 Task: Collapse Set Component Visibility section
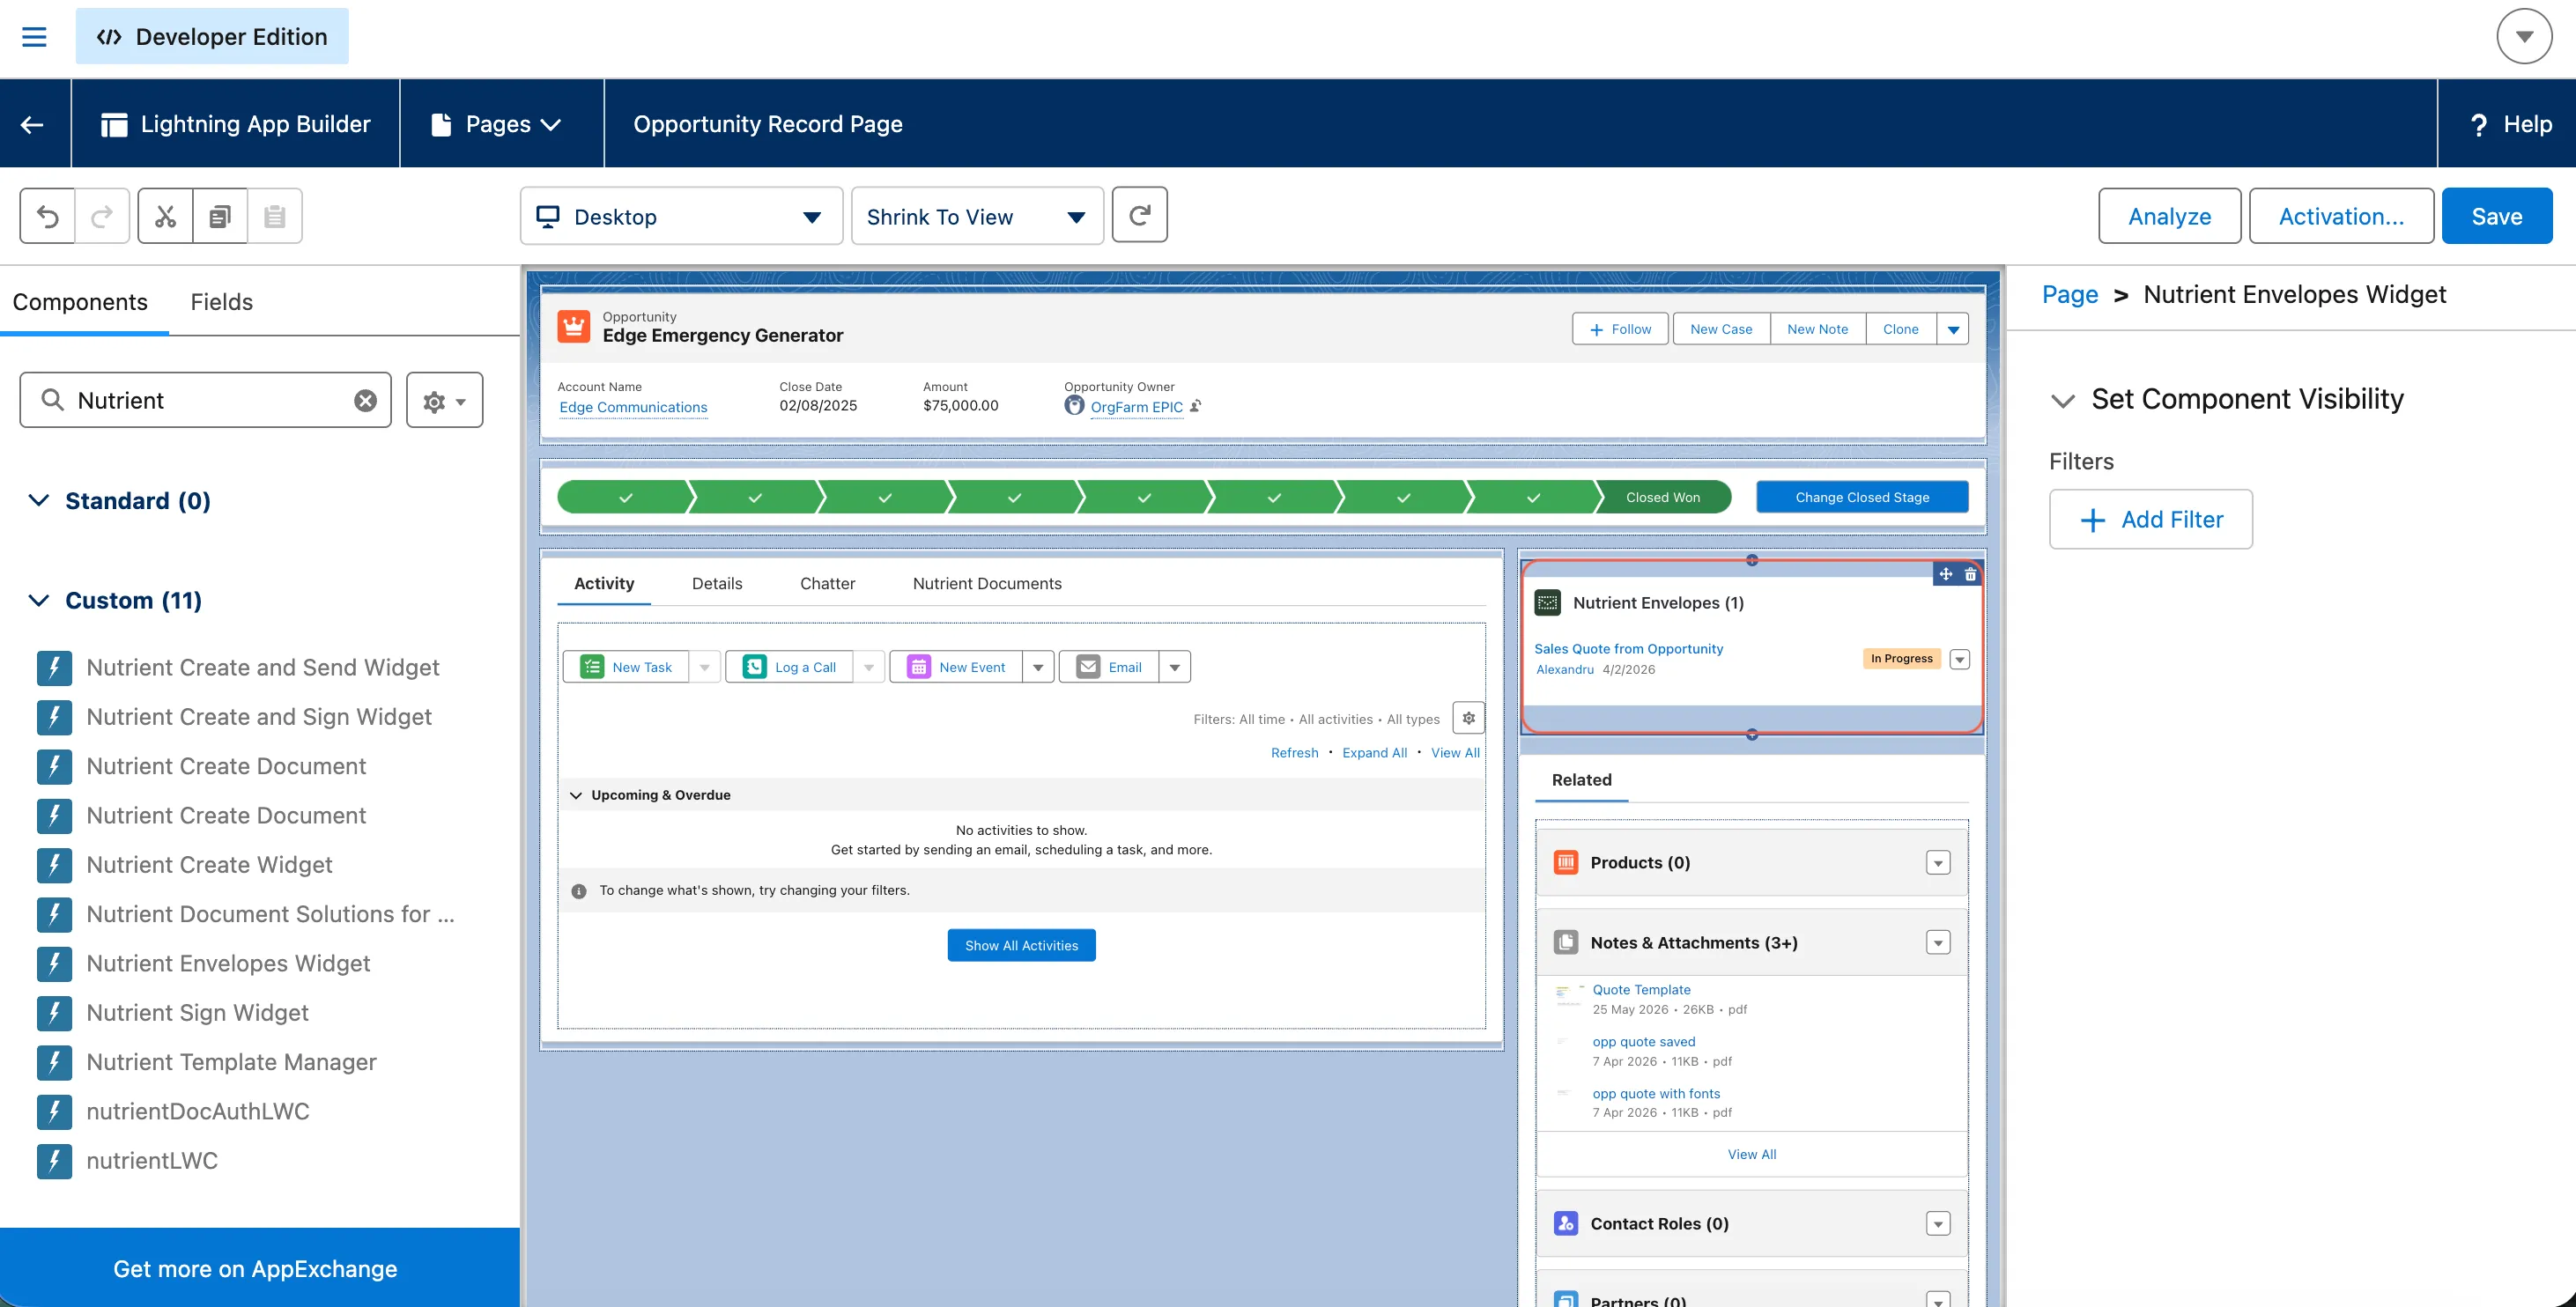(2063, 400)
